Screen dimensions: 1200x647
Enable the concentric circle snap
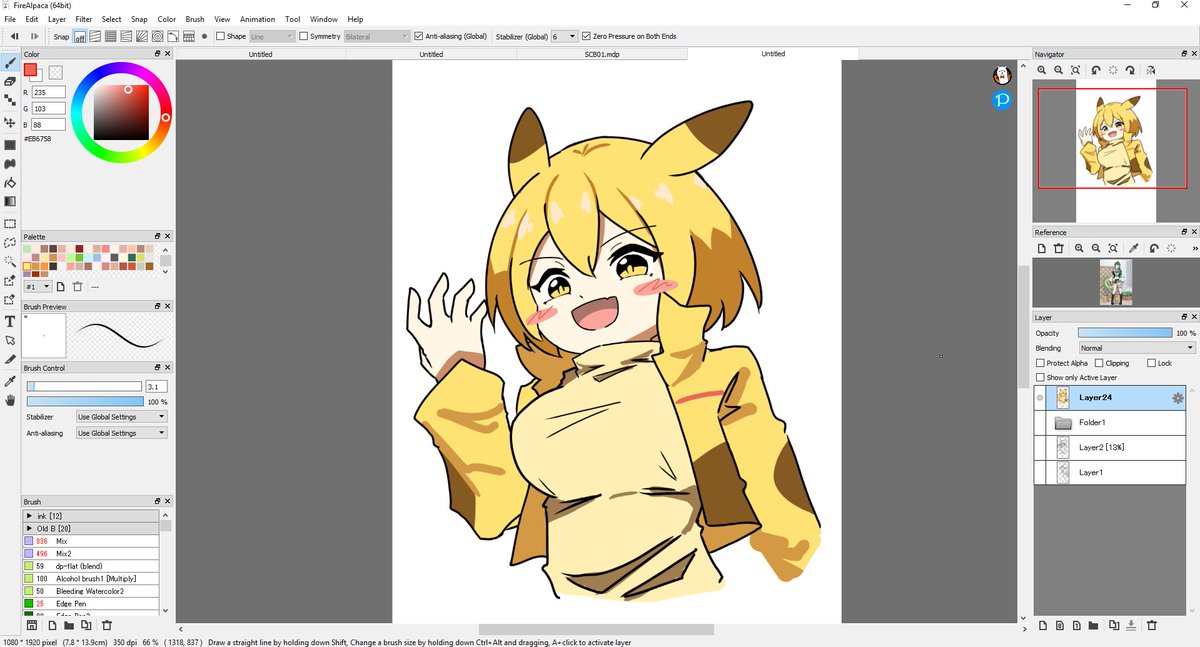point(158,36)
